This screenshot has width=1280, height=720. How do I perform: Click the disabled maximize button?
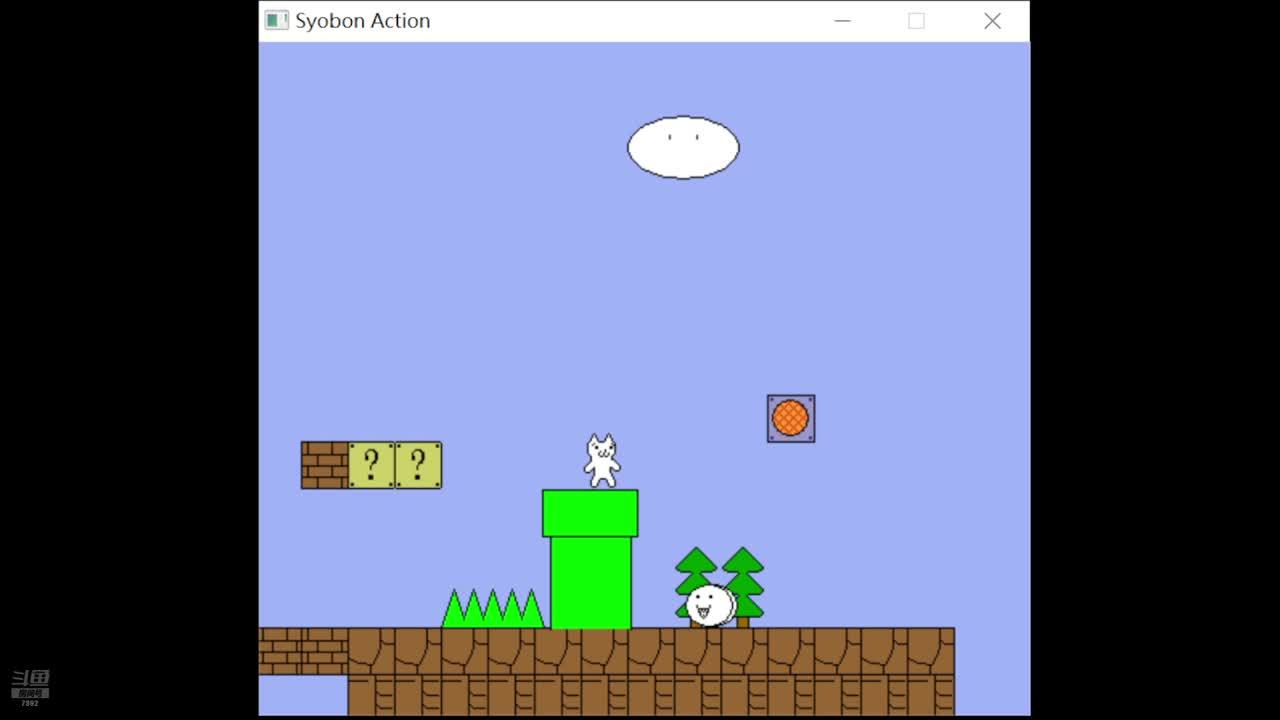click(x=916, y=21)
